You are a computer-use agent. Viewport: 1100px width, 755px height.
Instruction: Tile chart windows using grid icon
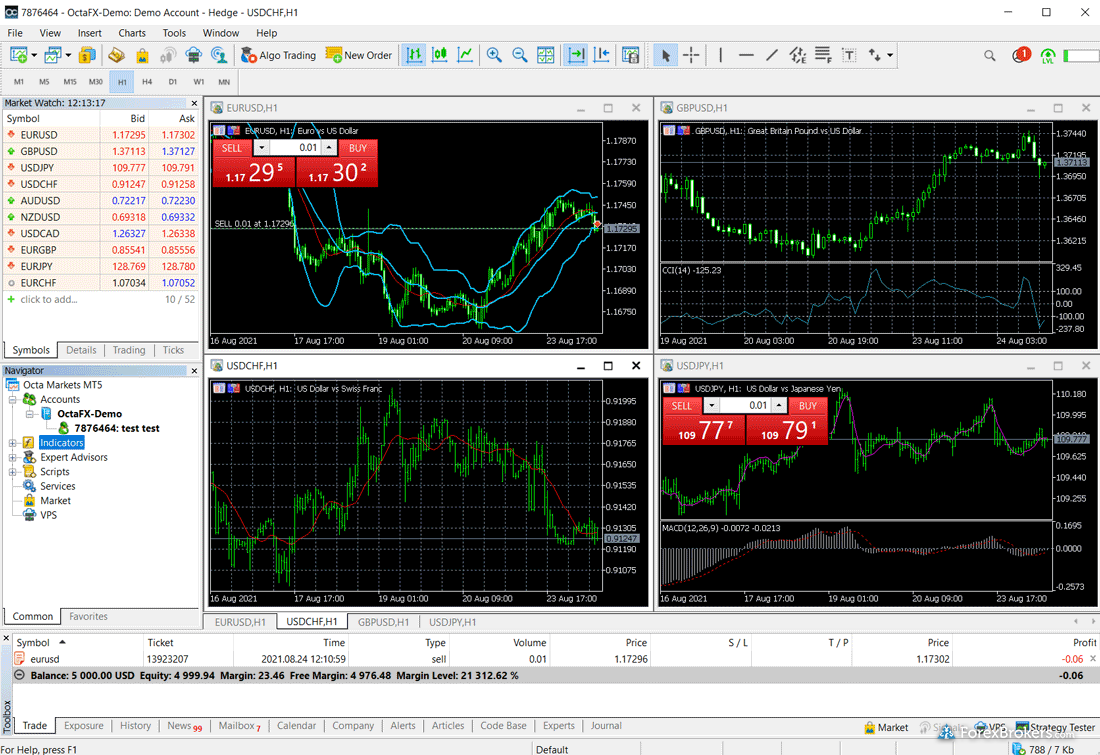click(545, 55)
